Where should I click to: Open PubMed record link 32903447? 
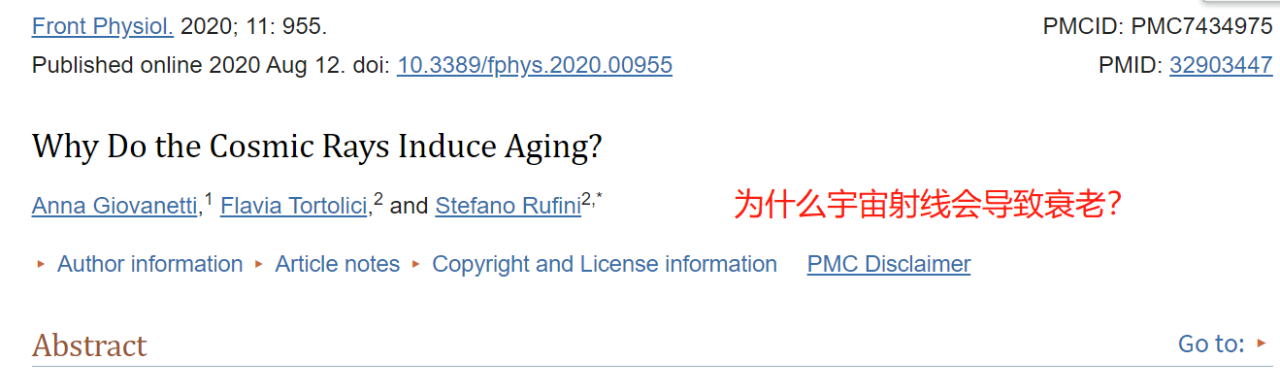tap(1221, 66)
